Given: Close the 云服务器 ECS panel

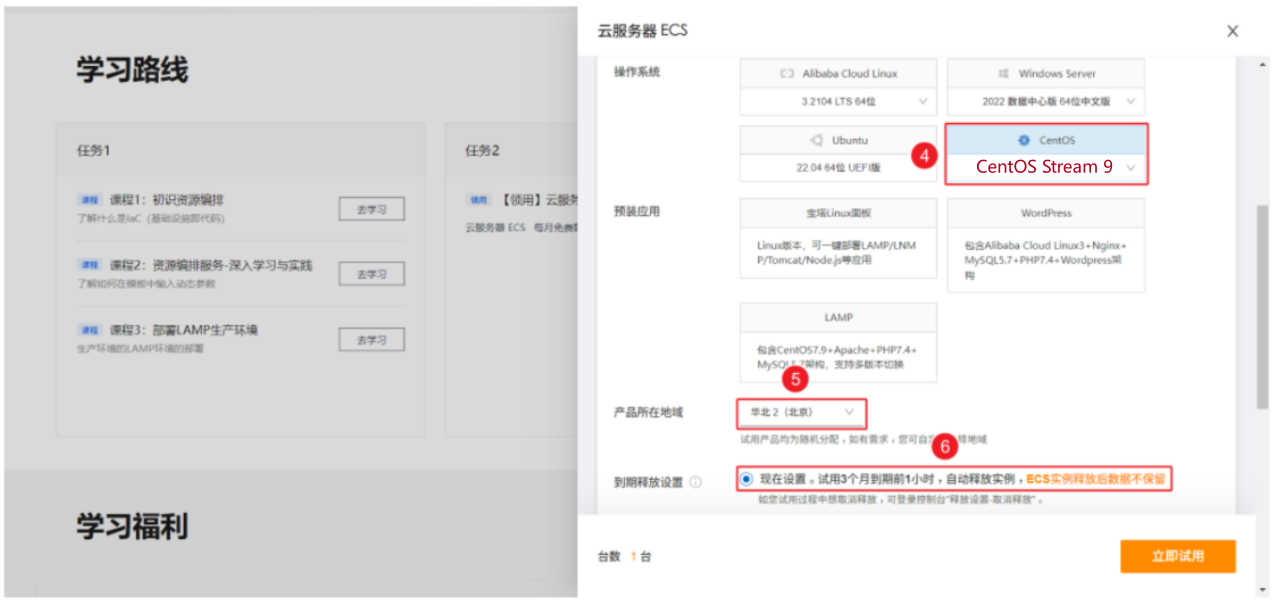Looking at the screenshot, I should (x=1232, y=31).
